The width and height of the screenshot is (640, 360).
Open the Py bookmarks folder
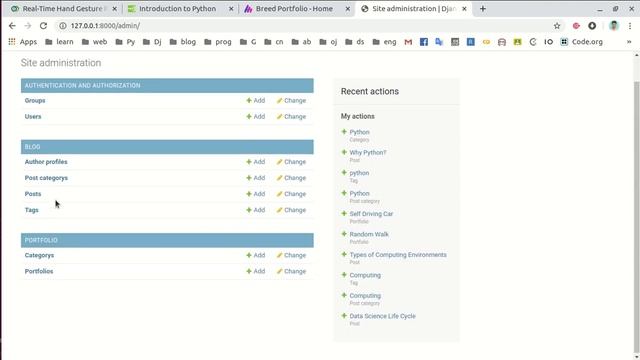[x=125, y=42]
